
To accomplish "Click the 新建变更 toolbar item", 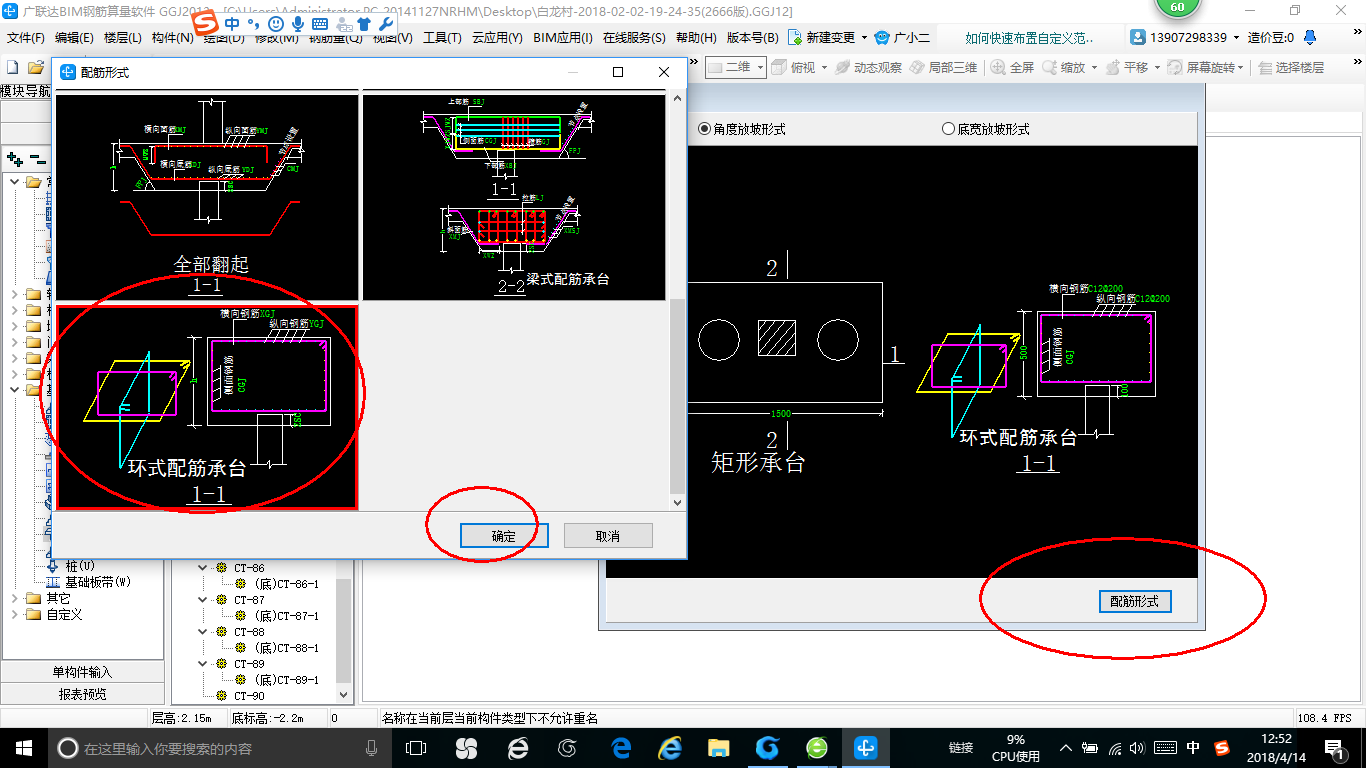I will coord(822,37).
